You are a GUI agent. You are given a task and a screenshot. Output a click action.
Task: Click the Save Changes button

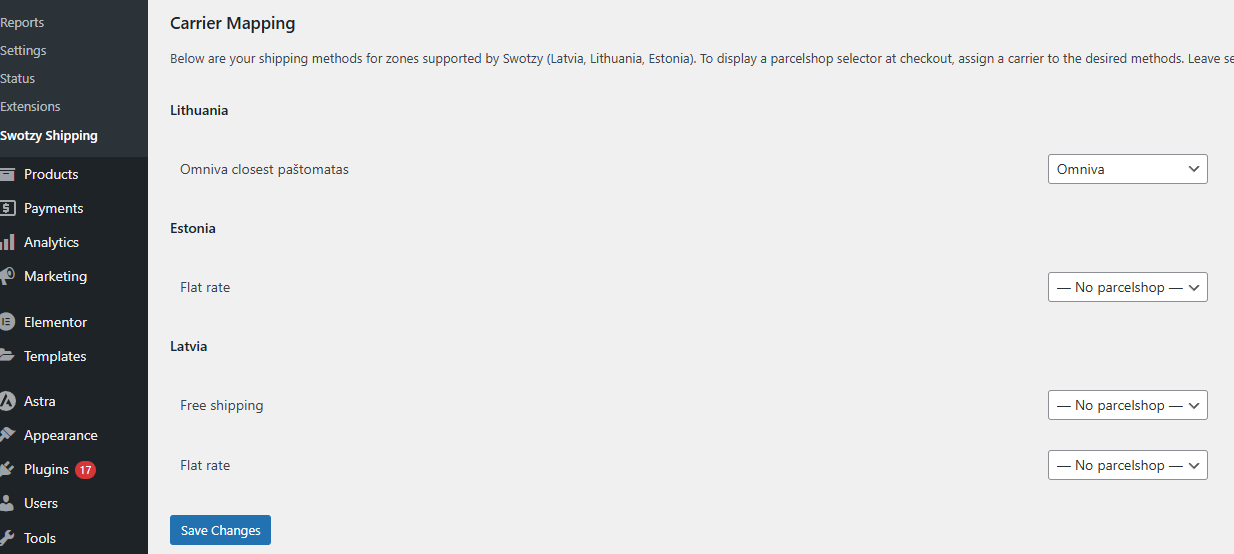(x=220, y=530)
